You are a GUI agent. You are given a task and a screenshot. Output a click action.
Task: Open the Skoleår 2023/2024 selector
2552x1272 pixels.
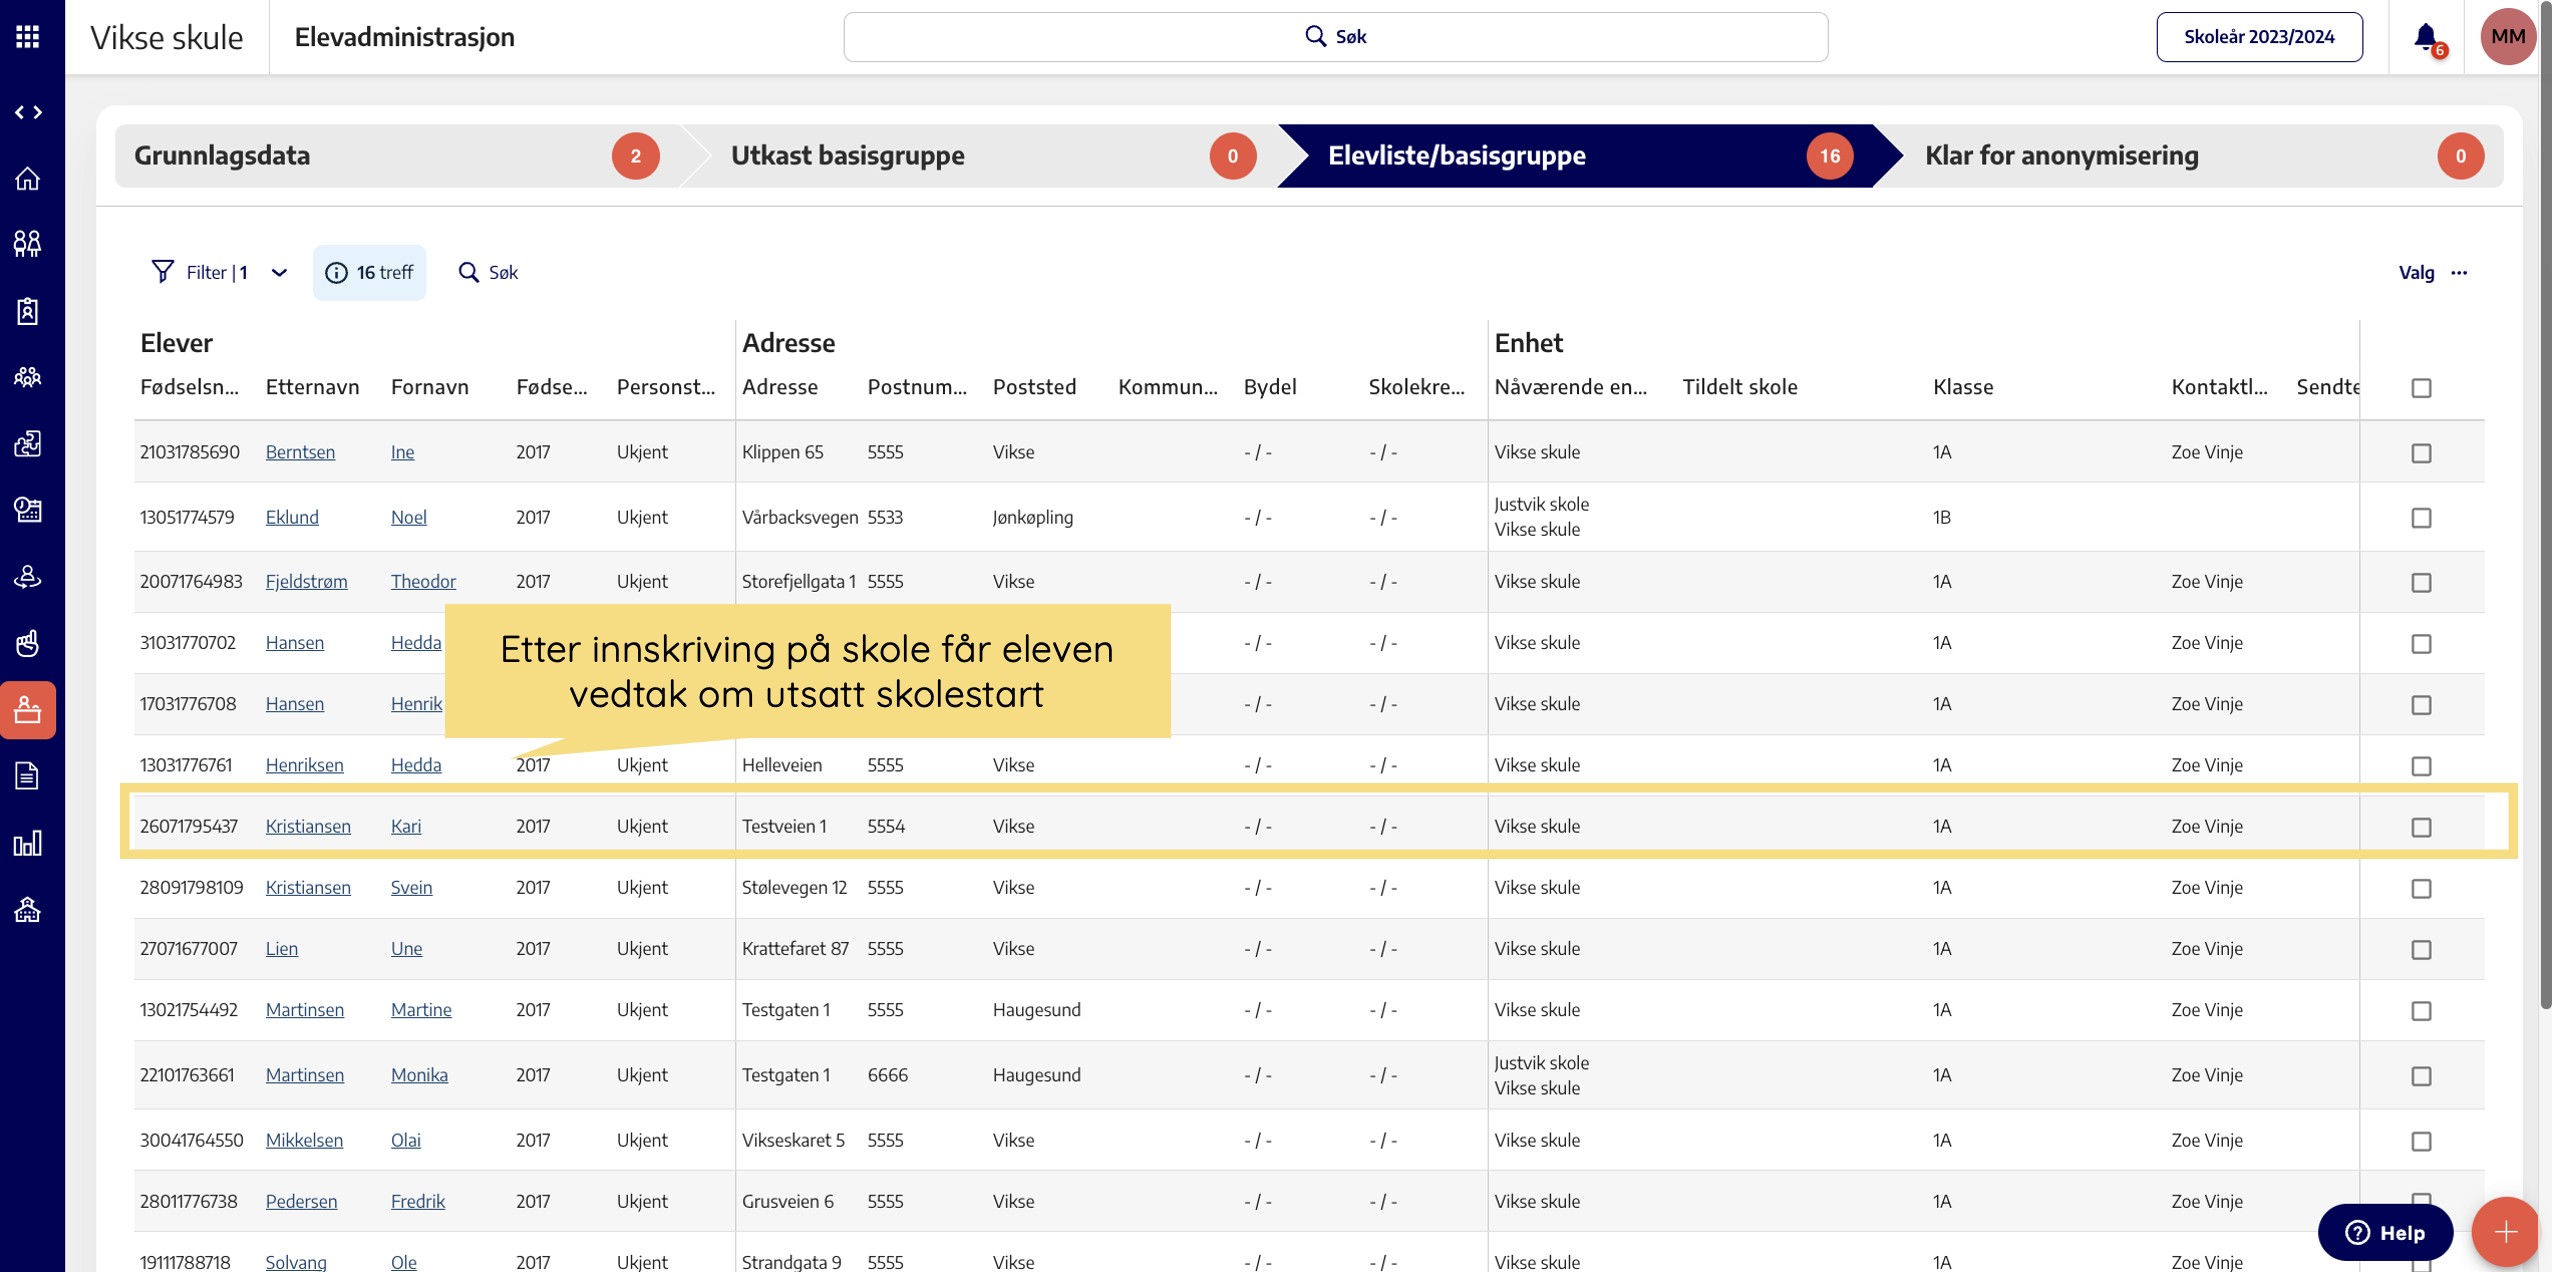coord(2259,37)
